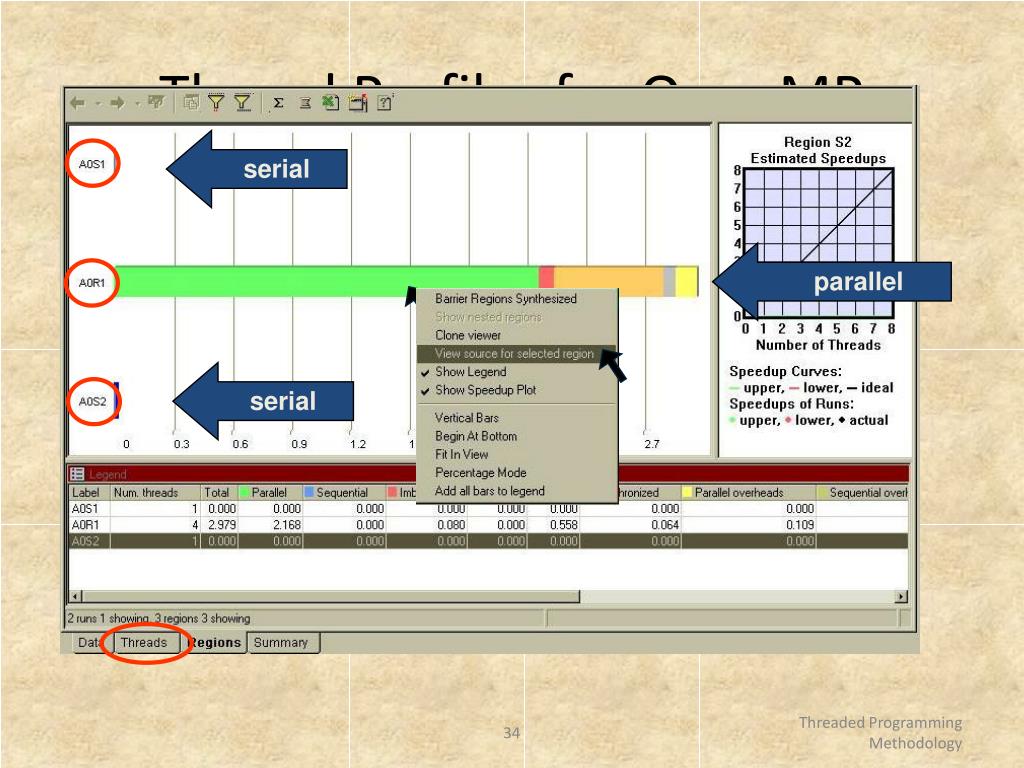The image size is (1024, 768).
Task: Switch to the Summary tab
Action: tap(281, 643)
